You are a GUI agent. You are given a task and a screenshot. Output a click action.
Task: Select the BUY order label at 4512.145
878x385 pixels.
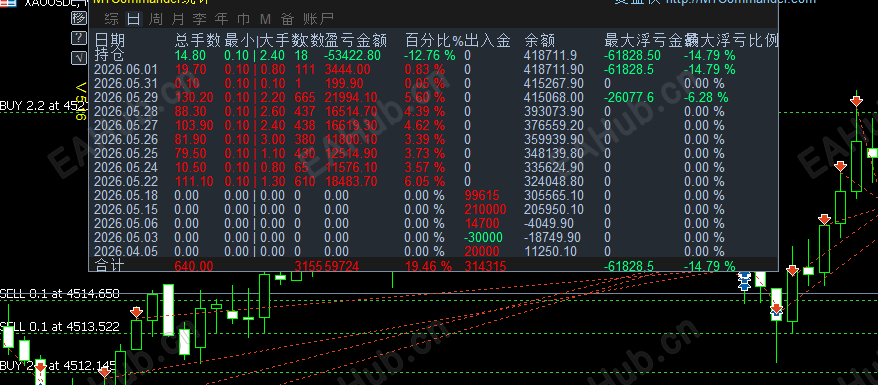(x=58, y=366)
